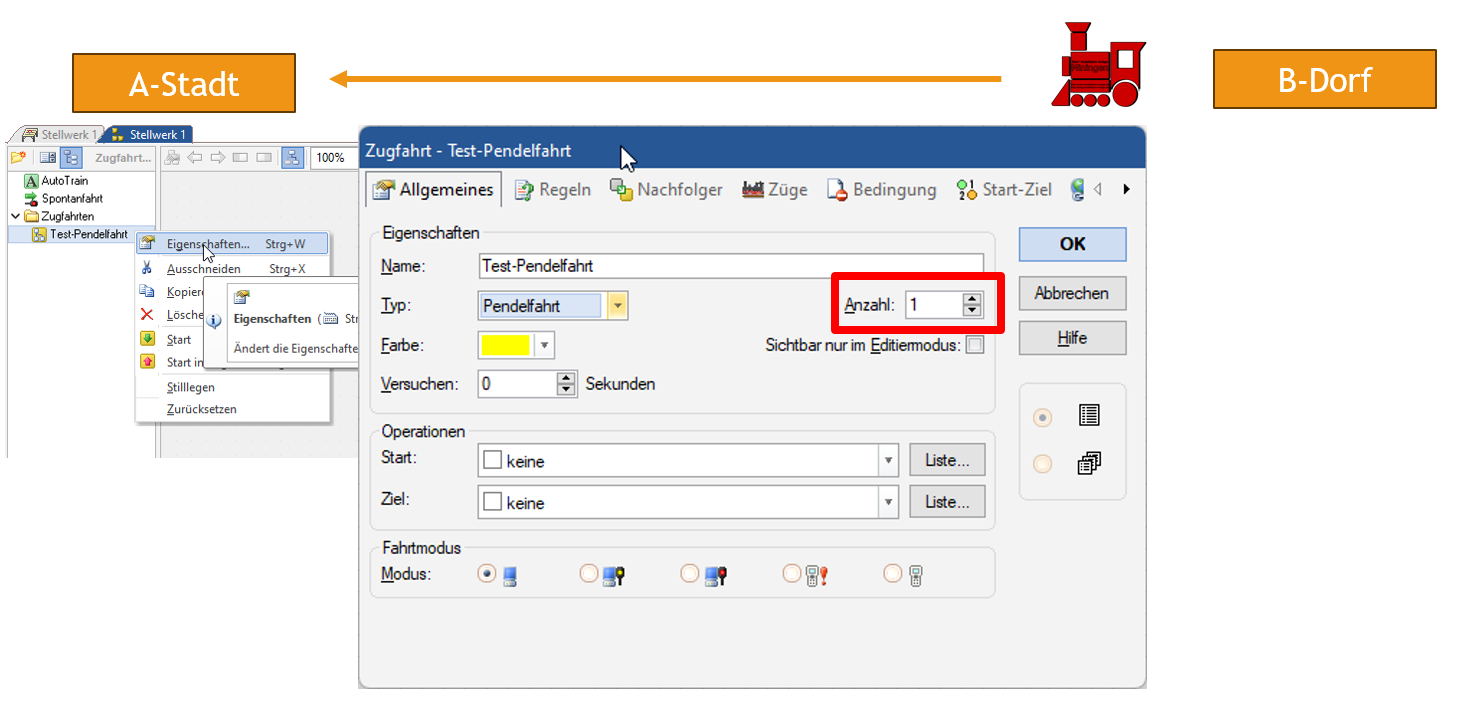Select the AutoTrain tree entry

tap(64, 181)
